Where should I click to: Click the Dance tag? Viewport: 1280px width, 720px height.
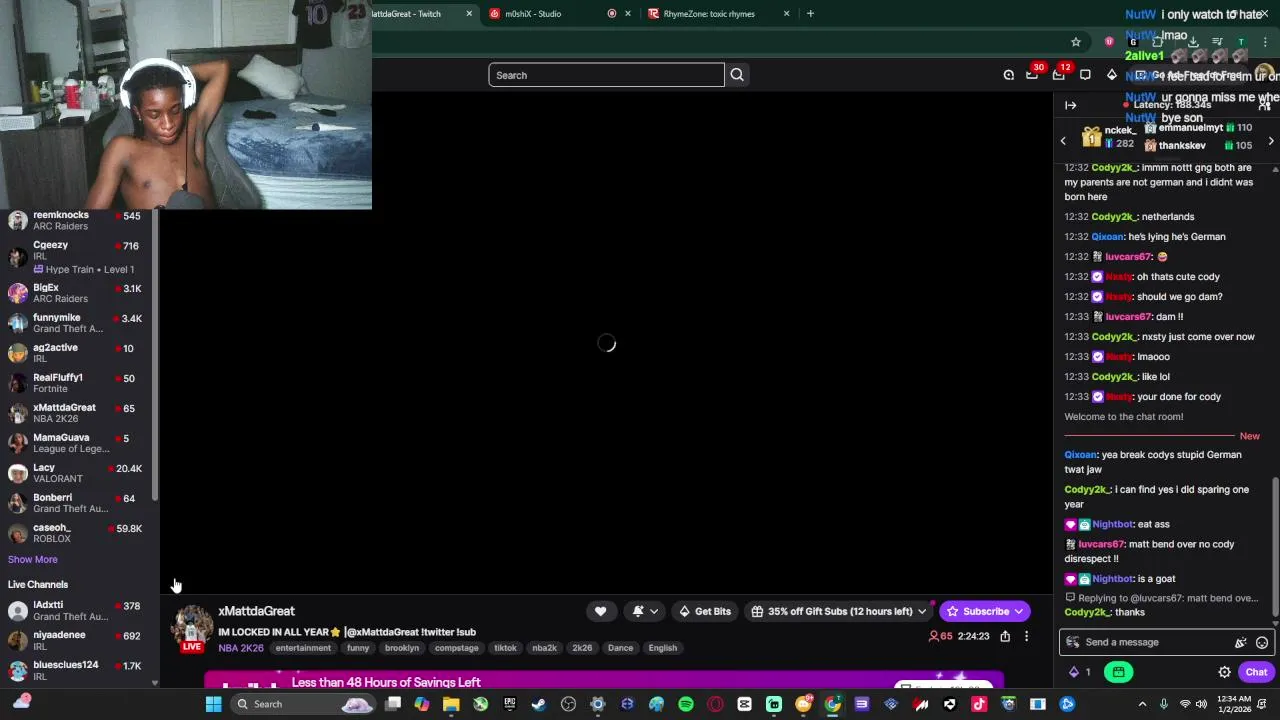[x=620, y=648]
